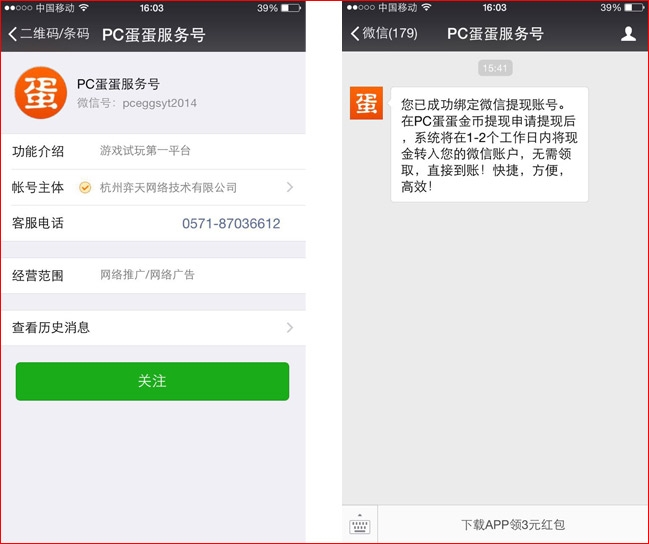Screen dimensions: 649x544
Task: Tap the verified badge next to 杭州弈天网络技术有限公司
Action: click(85, 188)
